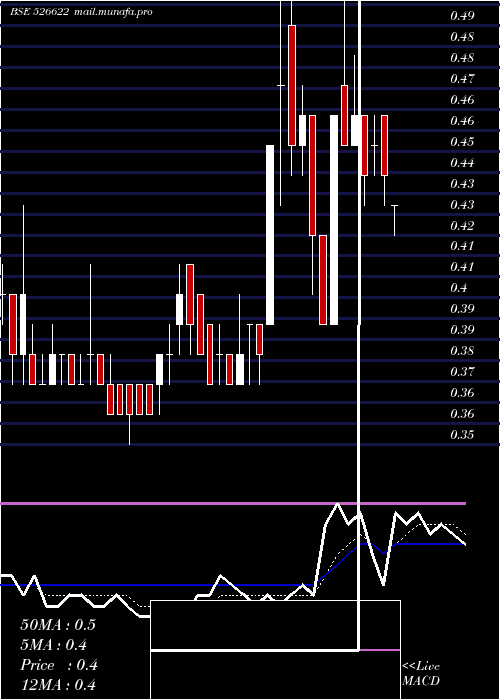Image resolution: width=500 pixels, height=700 pixels.
Task: Click the 0.35 price axis label
Action: click(462, 435)
